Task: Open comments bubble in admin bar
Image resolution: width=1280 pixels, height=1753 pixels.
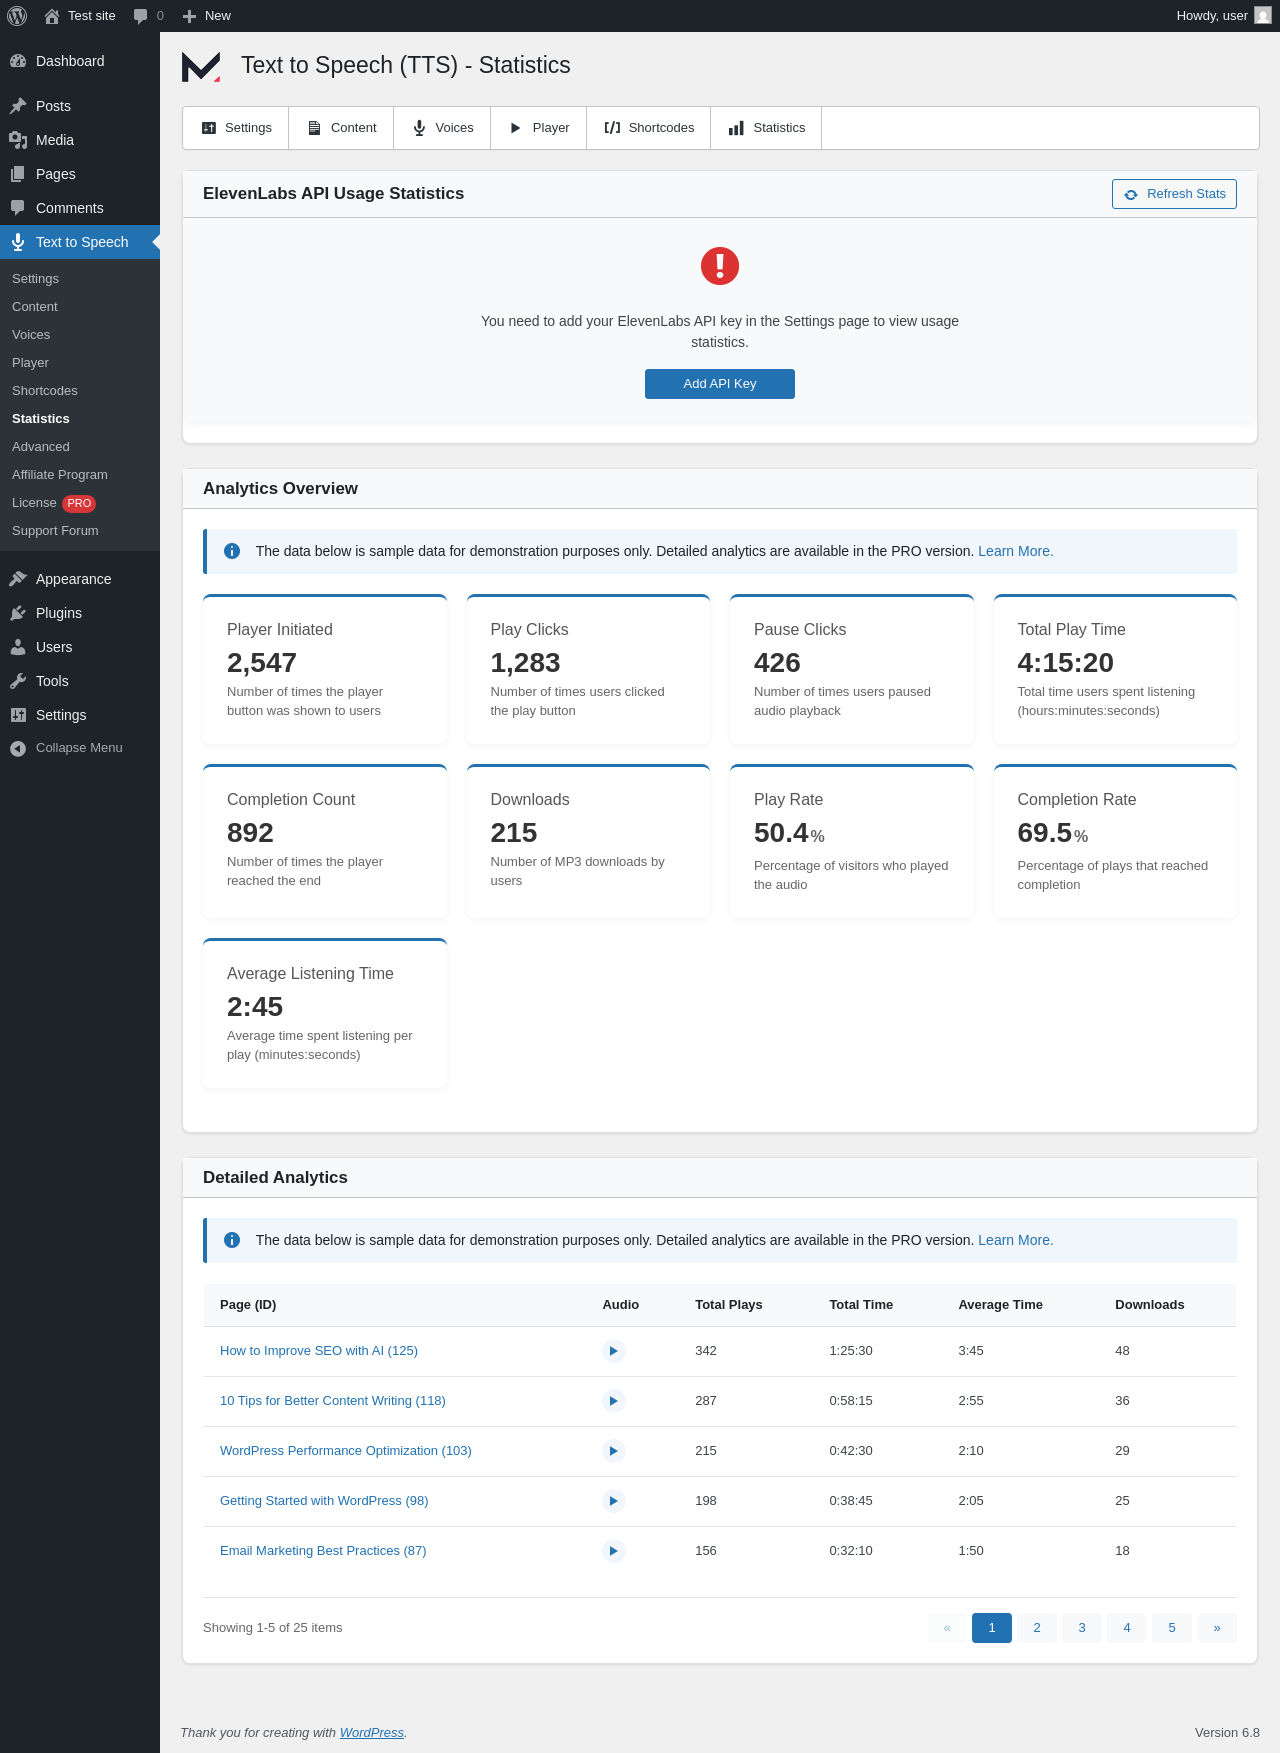Action: pyautogui.click(x=148, y=16)
